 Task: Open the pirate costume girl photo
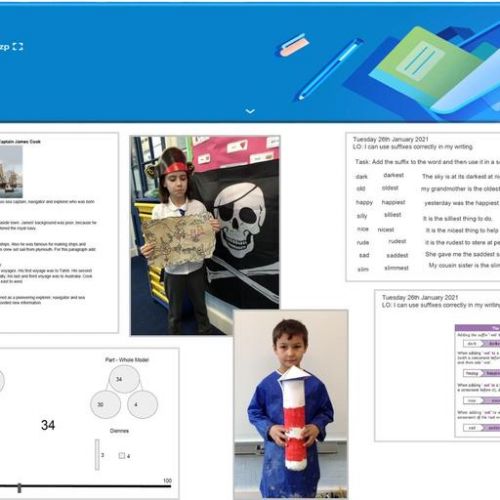tap(205, 235)
